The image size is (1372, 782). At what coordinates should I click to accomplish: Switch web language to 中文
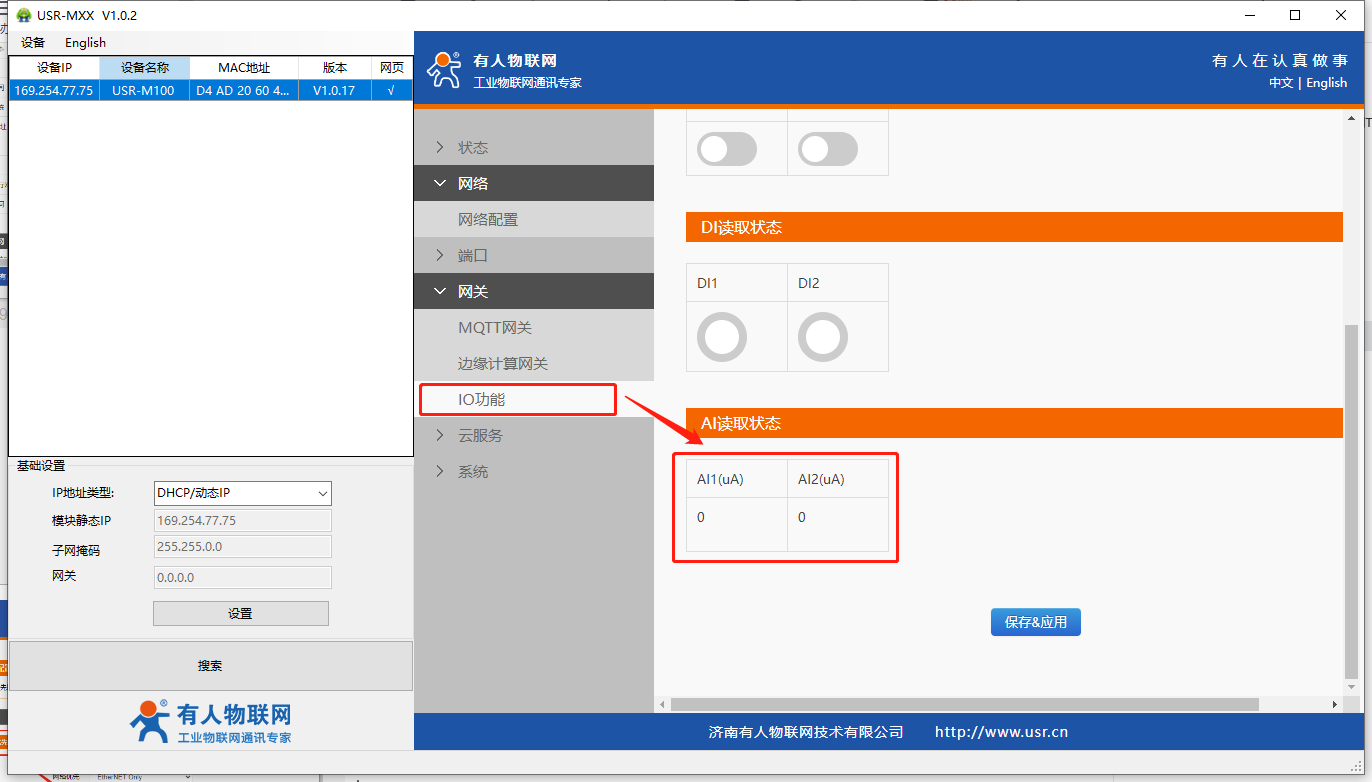1281,83
